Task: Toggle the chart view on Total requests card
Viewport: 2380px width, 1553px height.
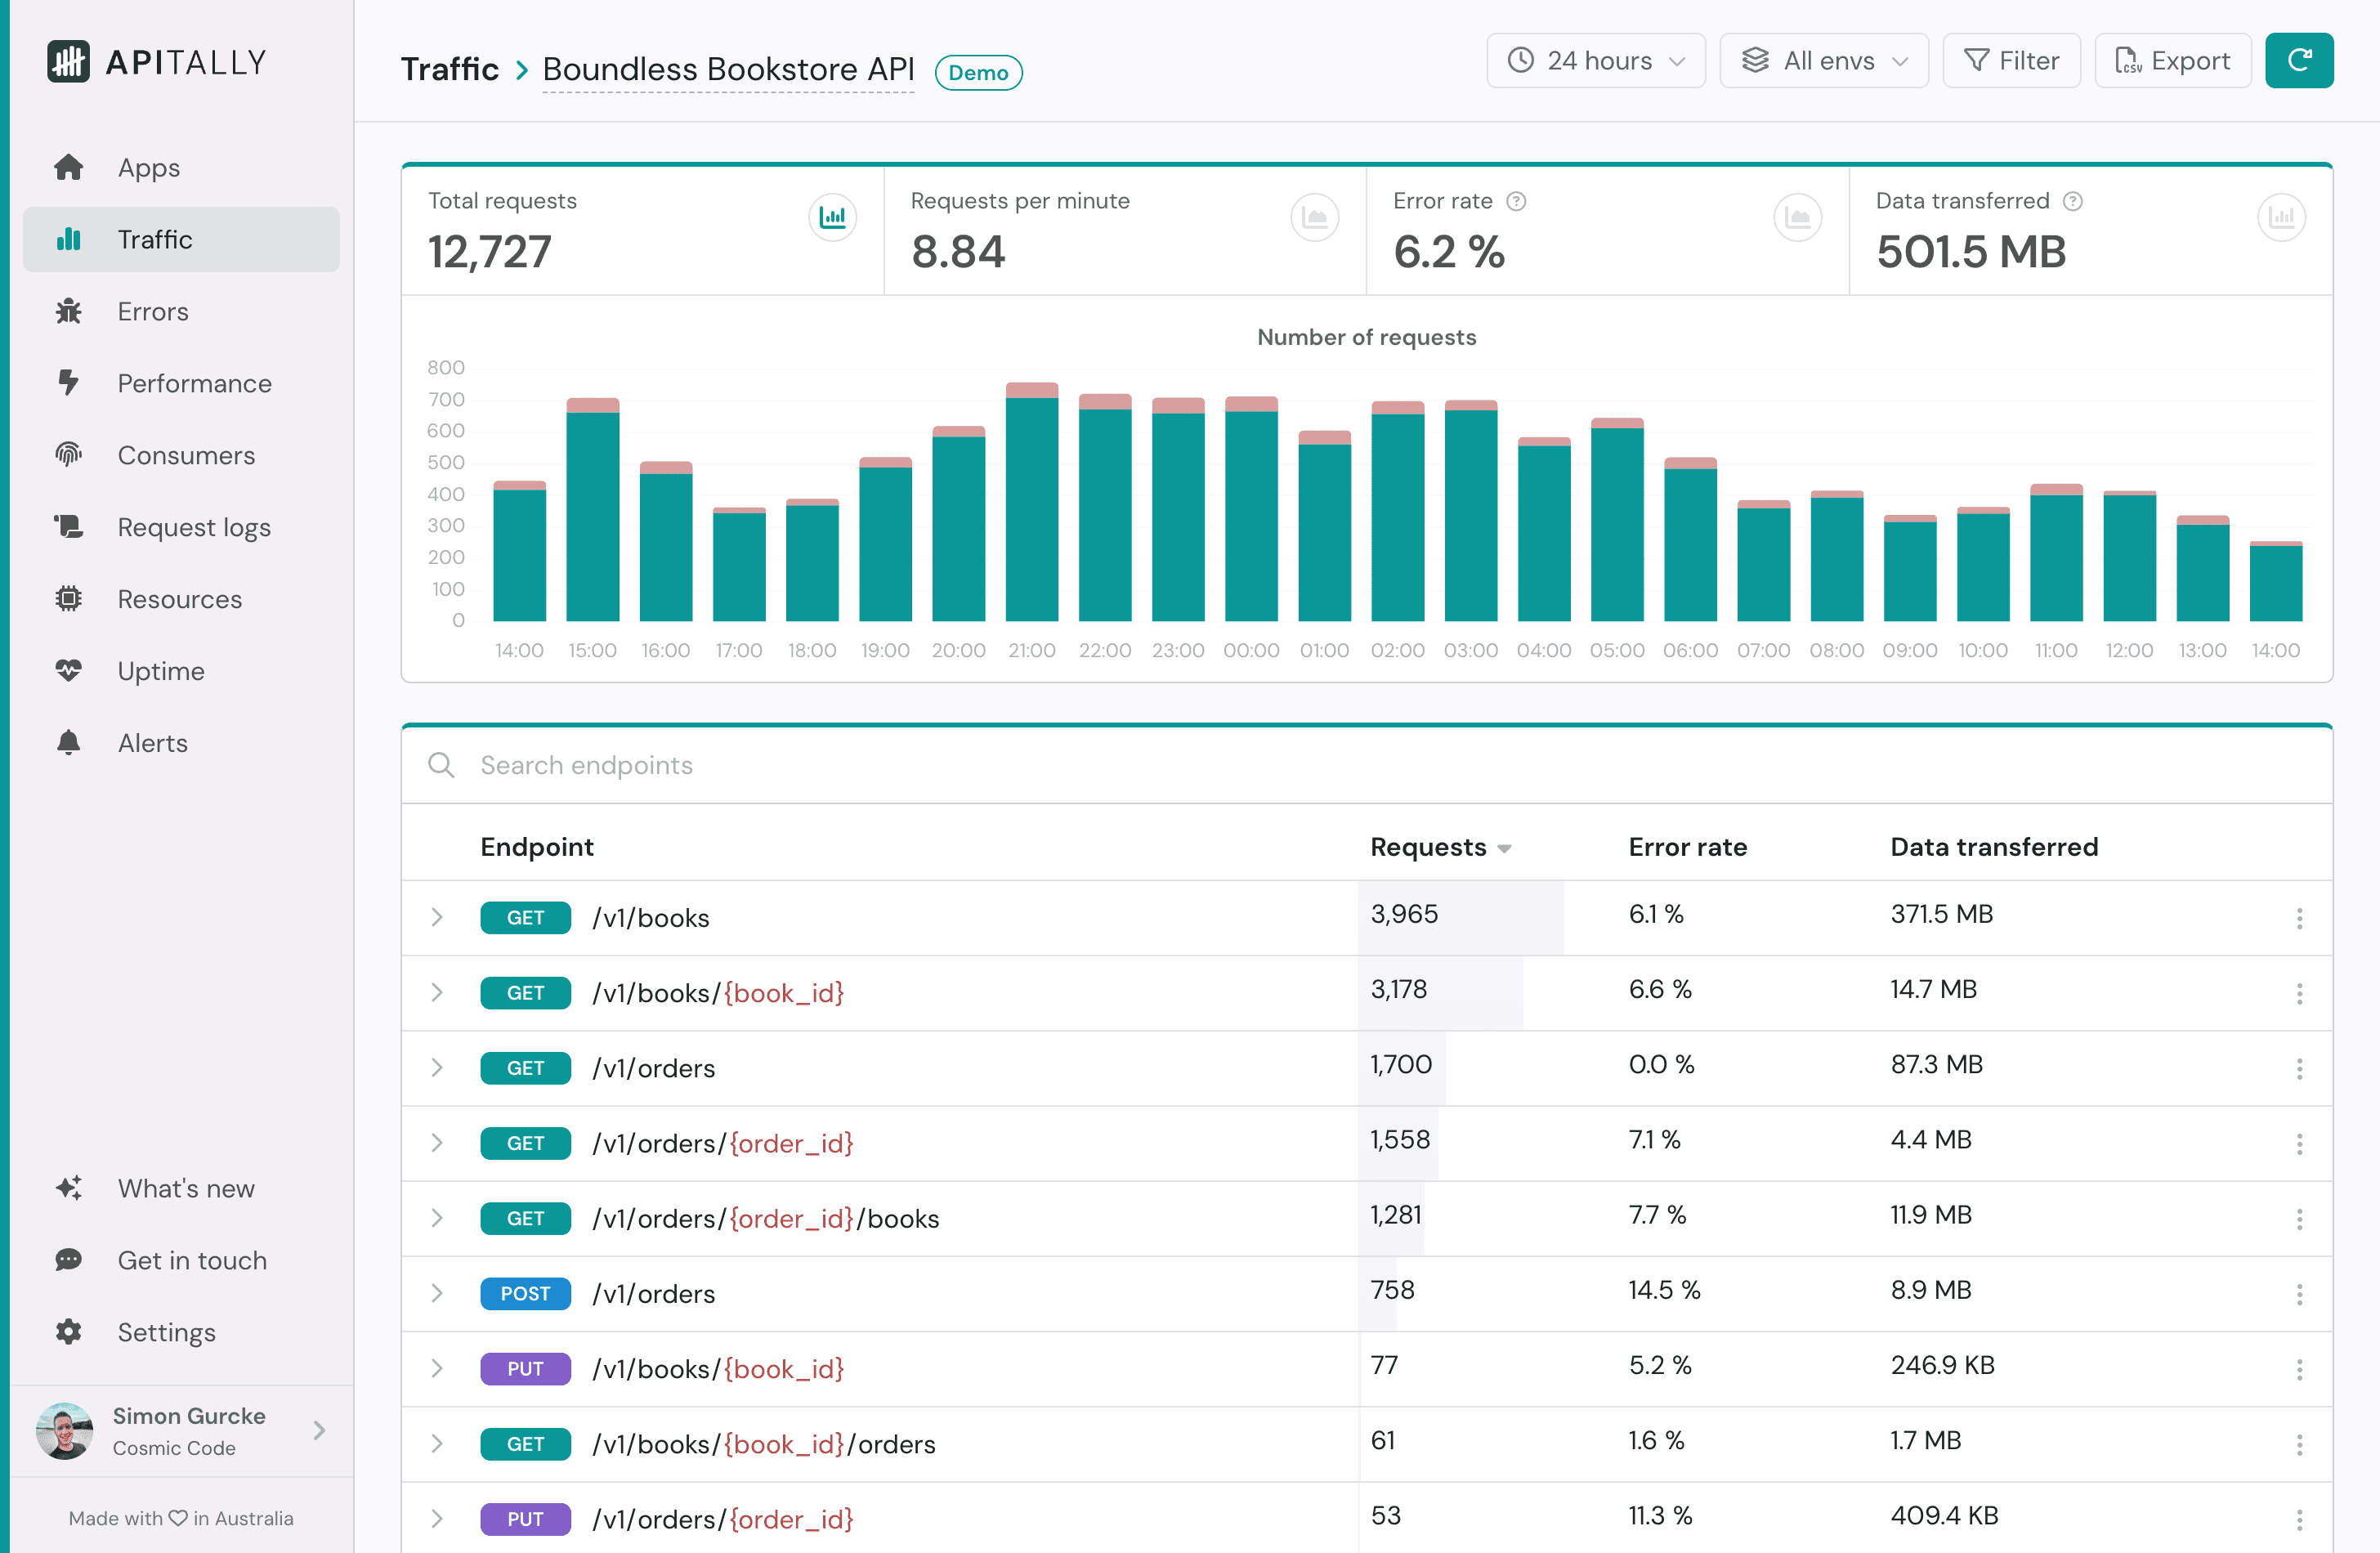Action: (833, 217)
